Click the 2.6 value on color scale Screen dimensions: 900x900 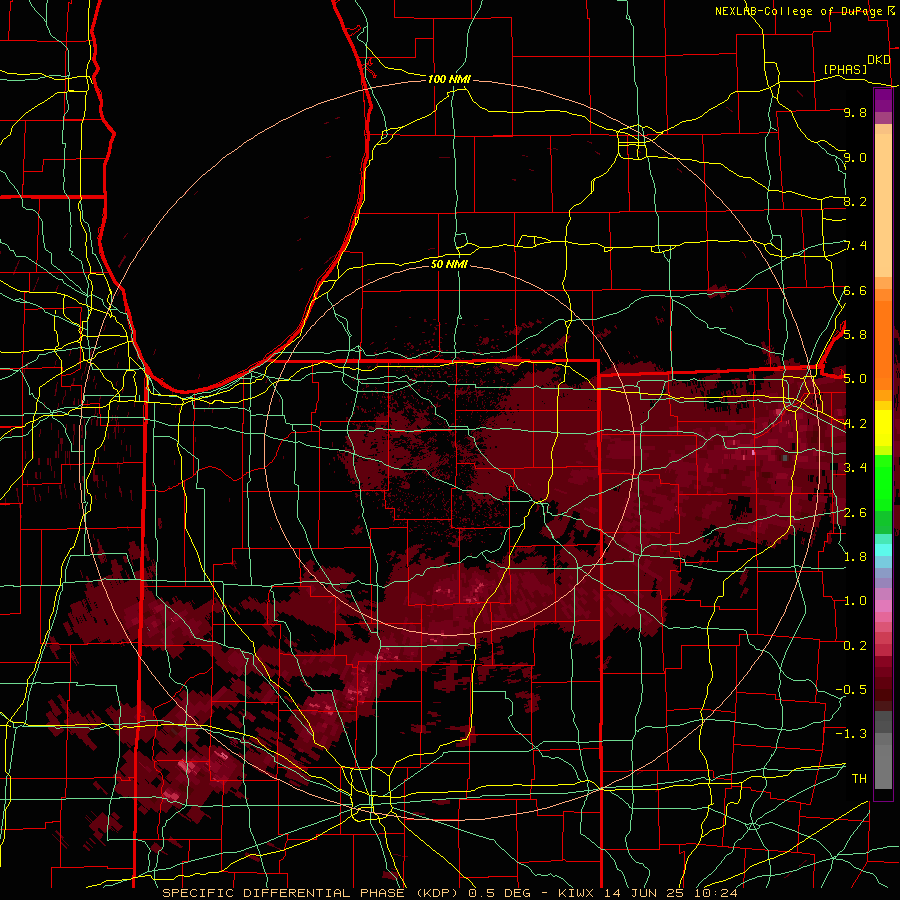[x=855, y=512]
